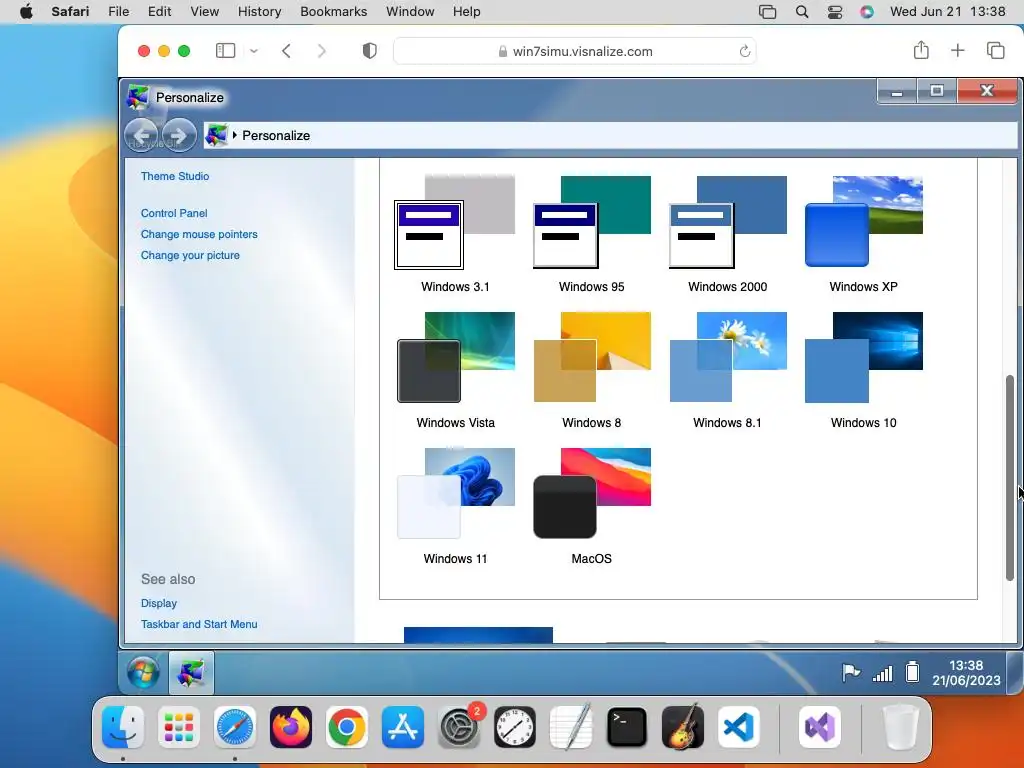The image size is (1024, 768).
Task: Open Launchpad from the Dock
Action: pyautogui.click(x=179, y=726)
